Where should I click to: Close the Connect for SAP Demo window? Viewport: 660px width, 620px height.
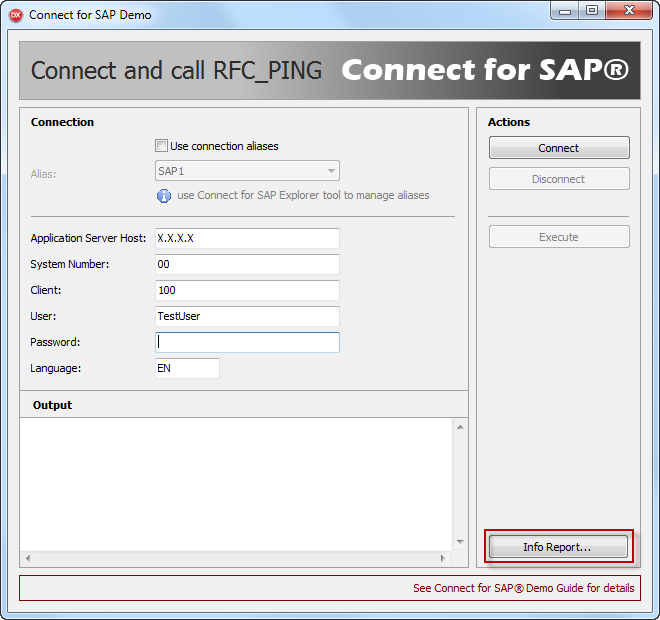[629, 11]
